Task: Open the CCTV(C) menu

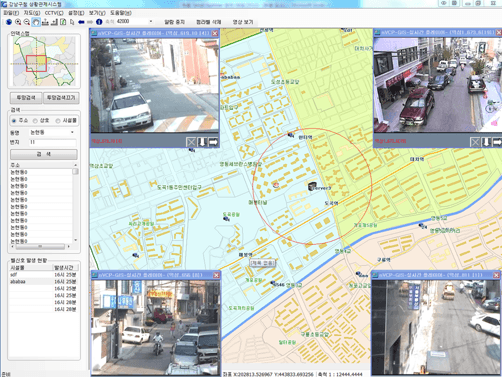Action: point(54,13)
